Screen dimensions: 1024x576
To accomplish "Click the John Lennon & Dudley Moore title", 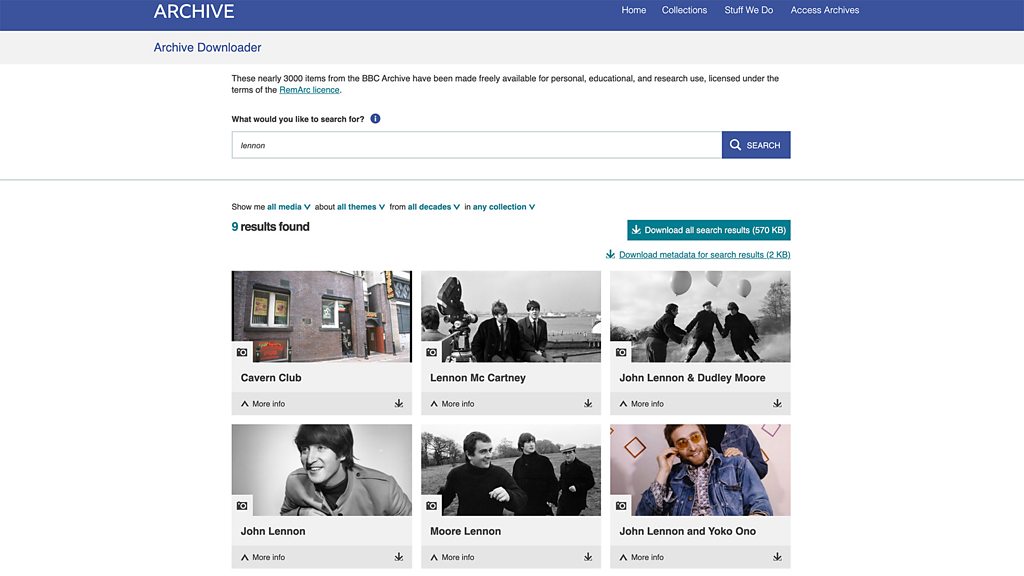I will (692, 377).
